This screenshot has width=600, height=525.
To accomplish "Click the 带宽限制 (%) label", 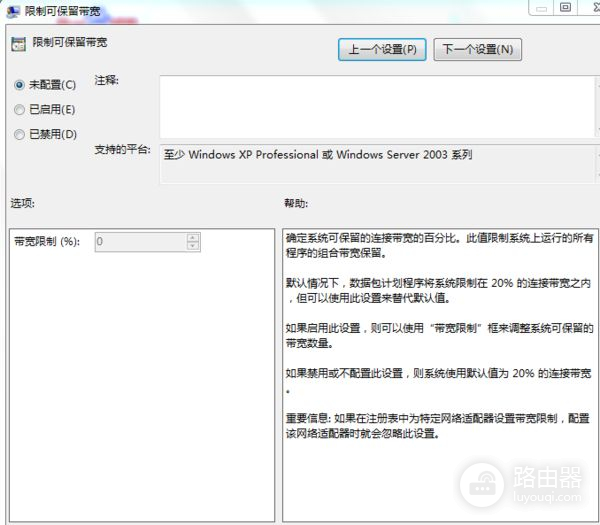I will (x=47, y=241).
